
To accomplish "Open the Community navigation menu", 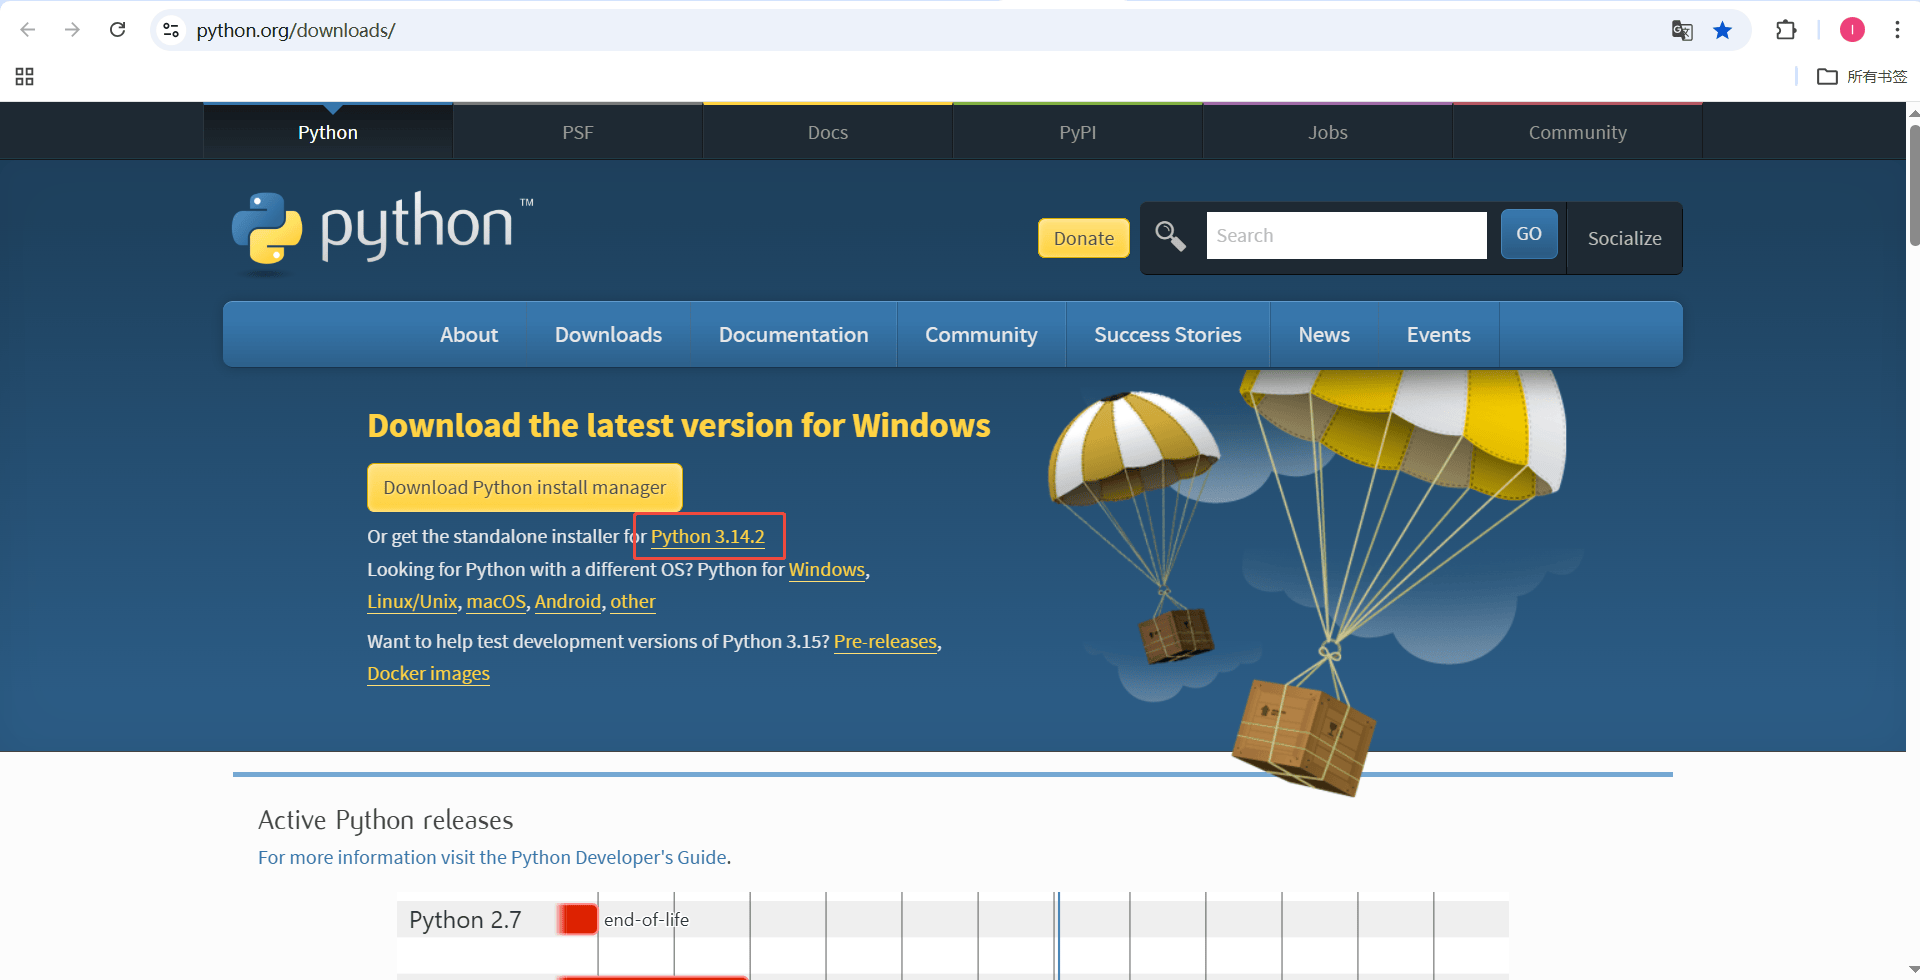I will pyautogui.click(x=981, y=335).
